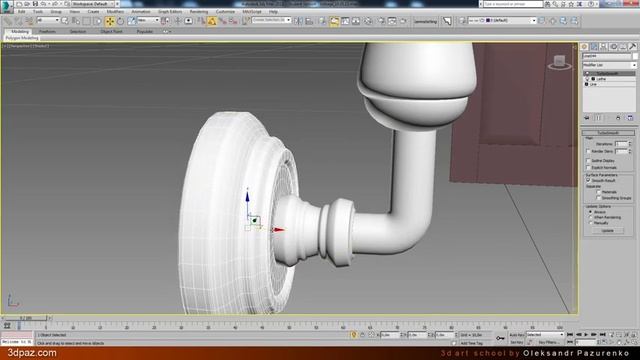Open the Modifier List dropdown

click(x=609, y=65)
